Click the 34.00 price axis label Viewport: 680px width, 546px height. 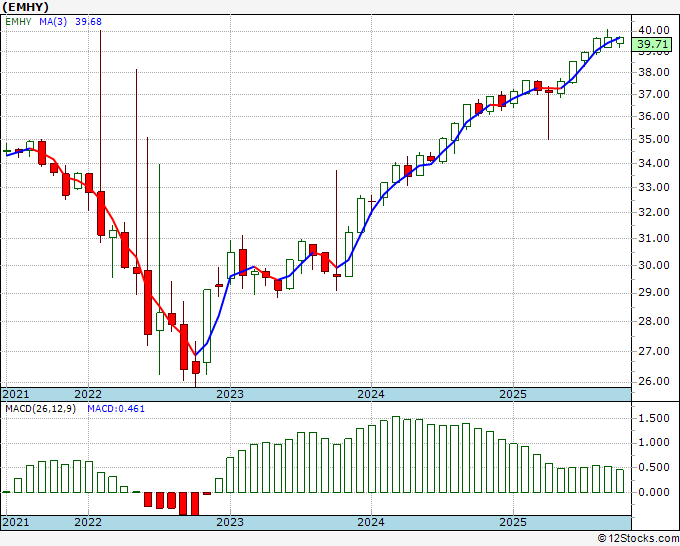(x=654, y=163)
